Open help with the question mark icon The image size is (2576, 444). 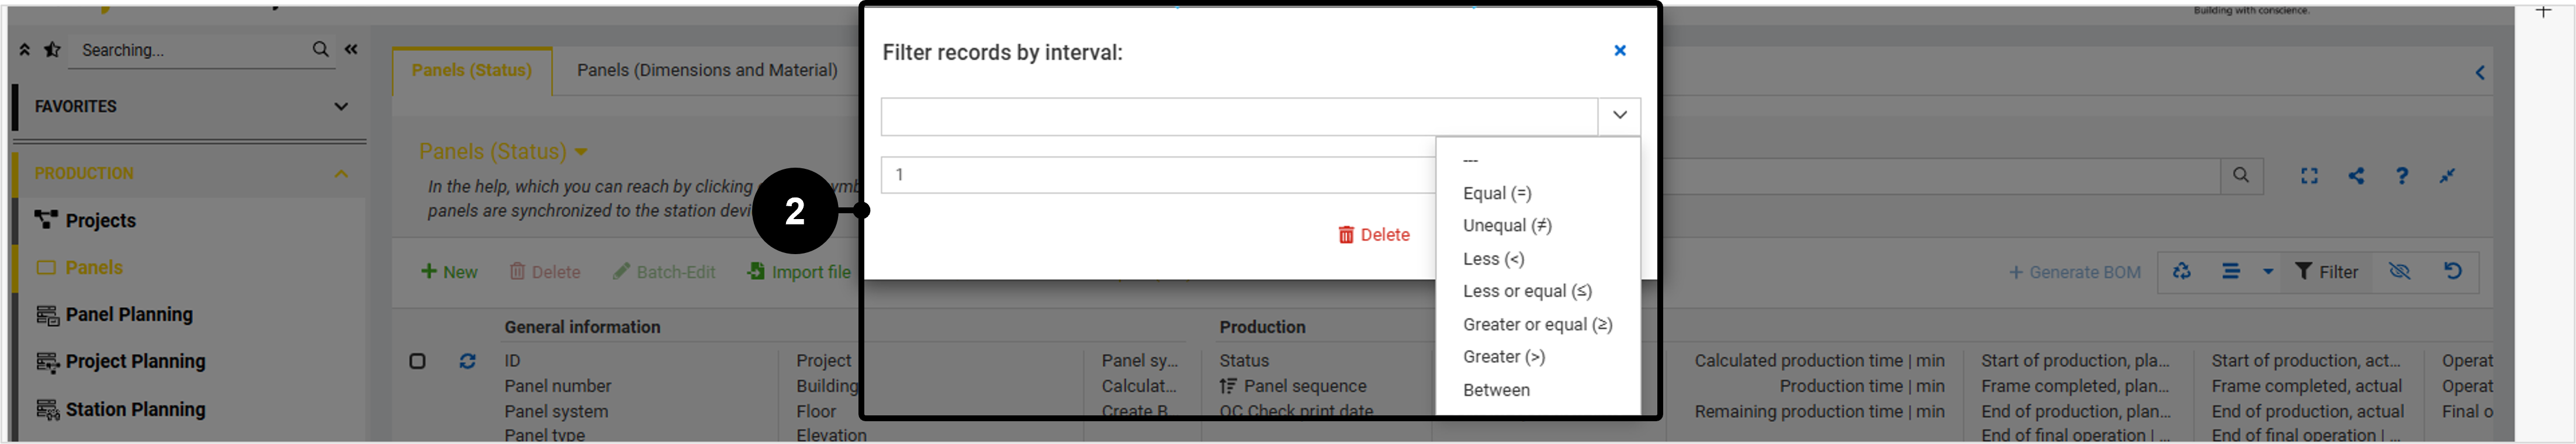click(x=2402, y=176)
